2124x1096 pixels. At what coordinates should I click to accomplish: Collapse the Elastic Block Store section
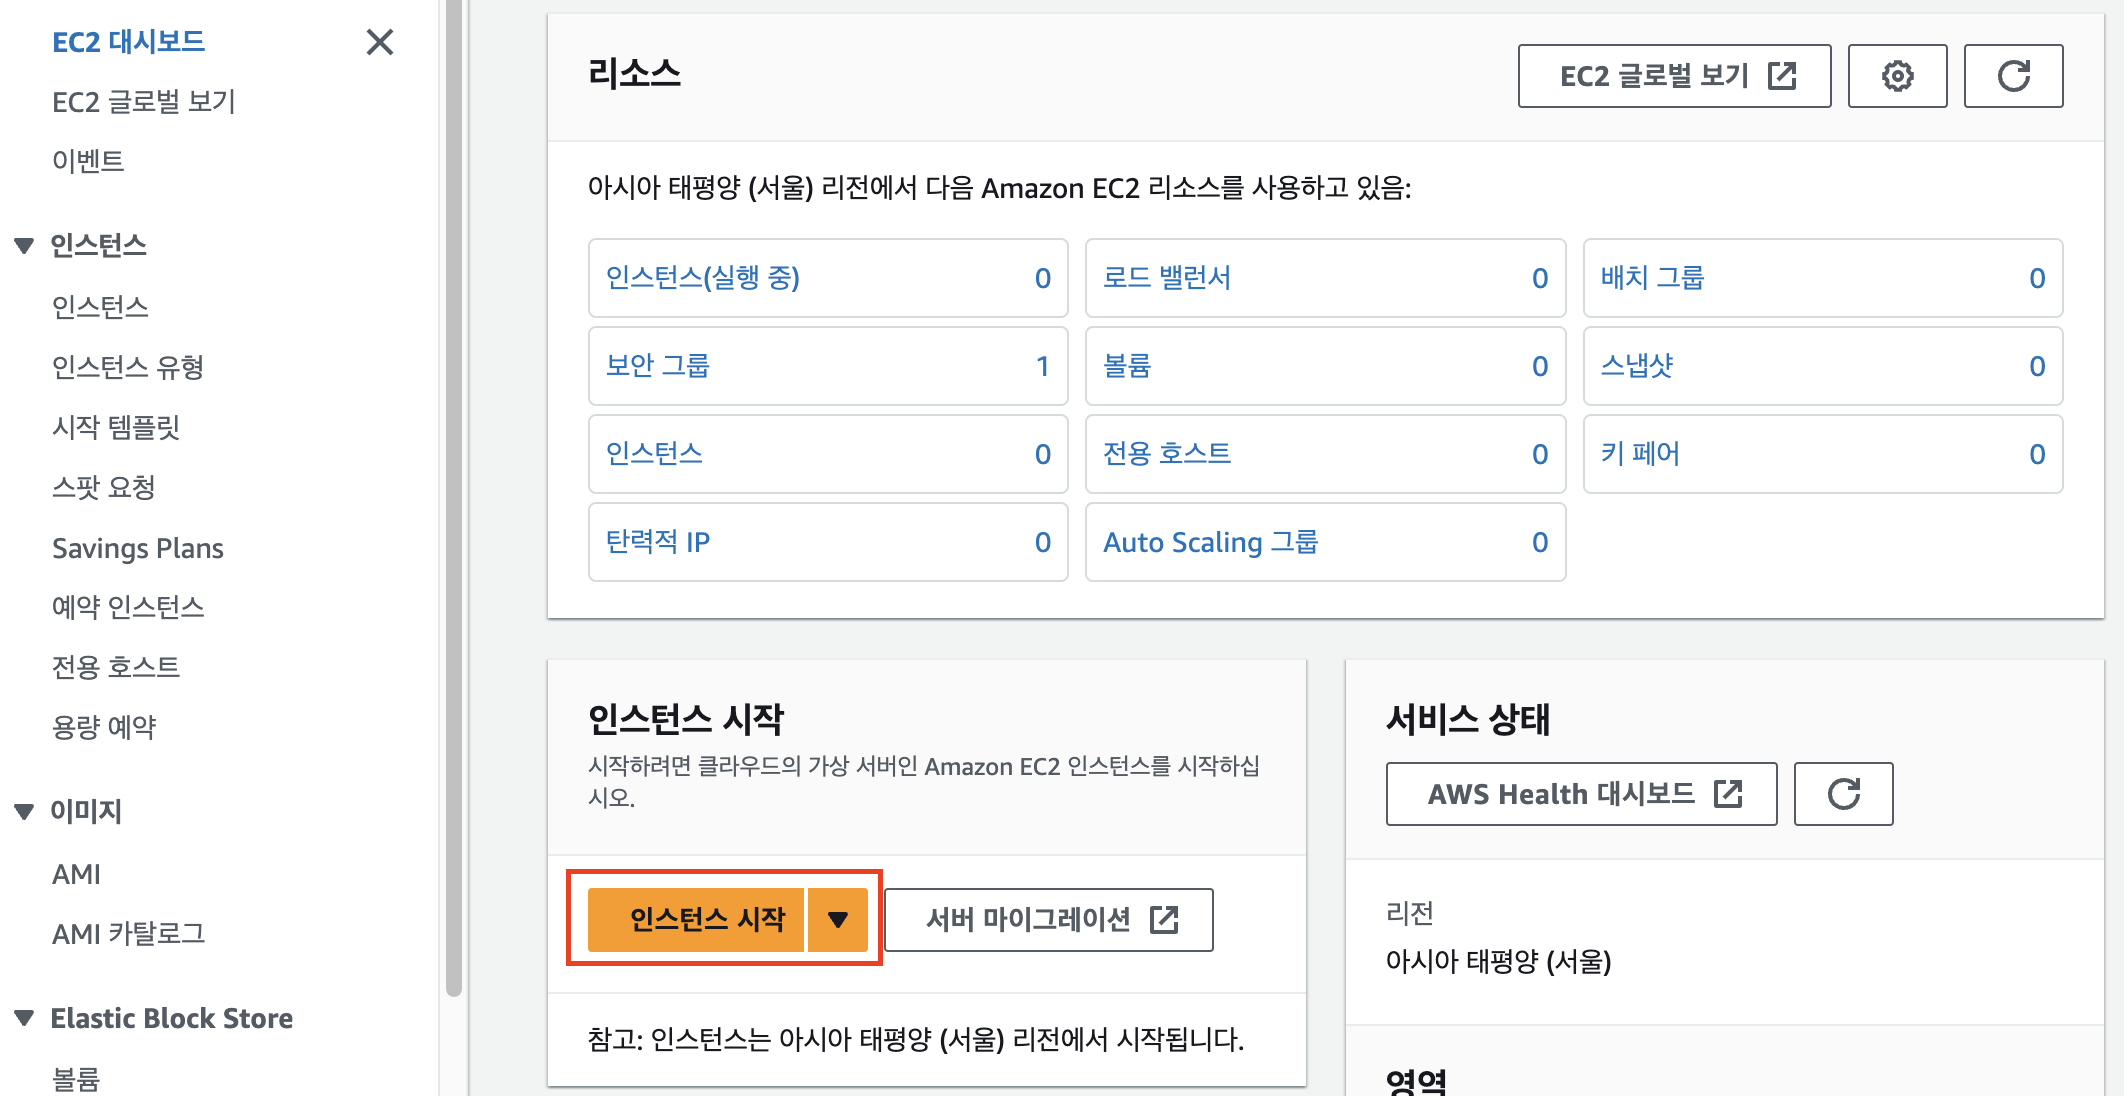(x=25, y=1018)
